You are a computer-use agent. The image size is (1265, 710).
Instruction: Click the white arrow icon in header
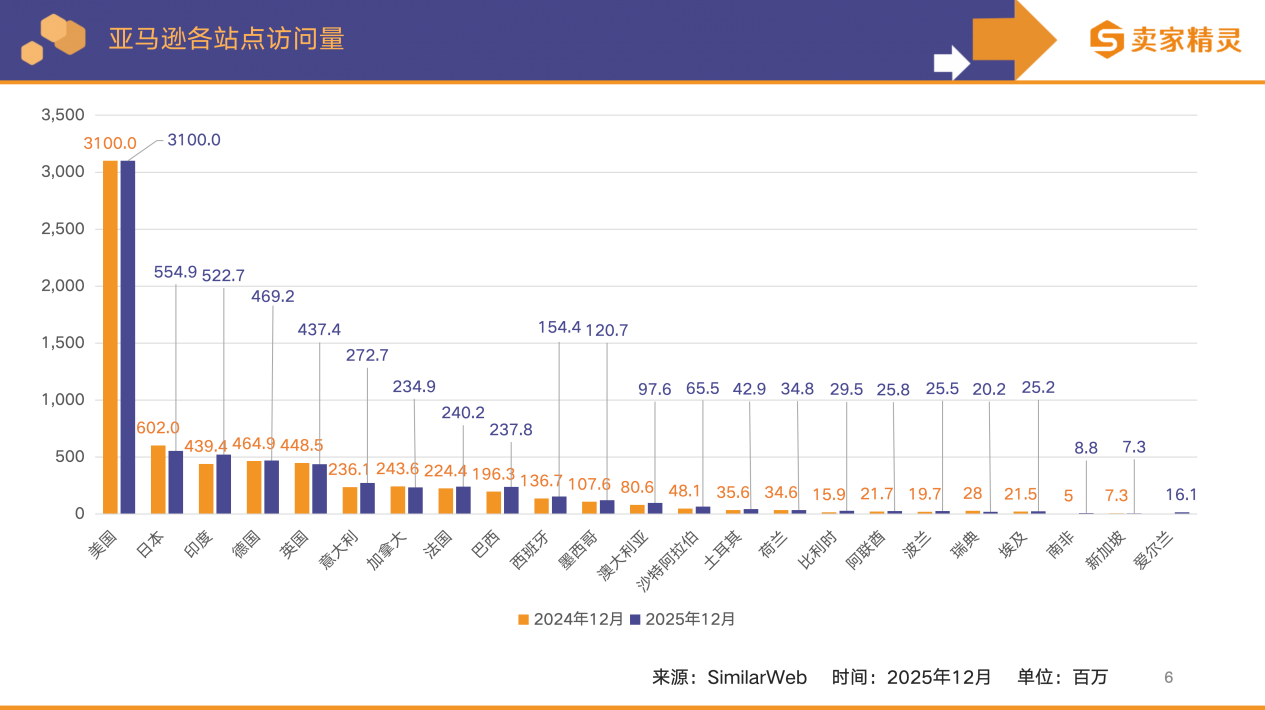pyautogui.click(x=950, y=62)
